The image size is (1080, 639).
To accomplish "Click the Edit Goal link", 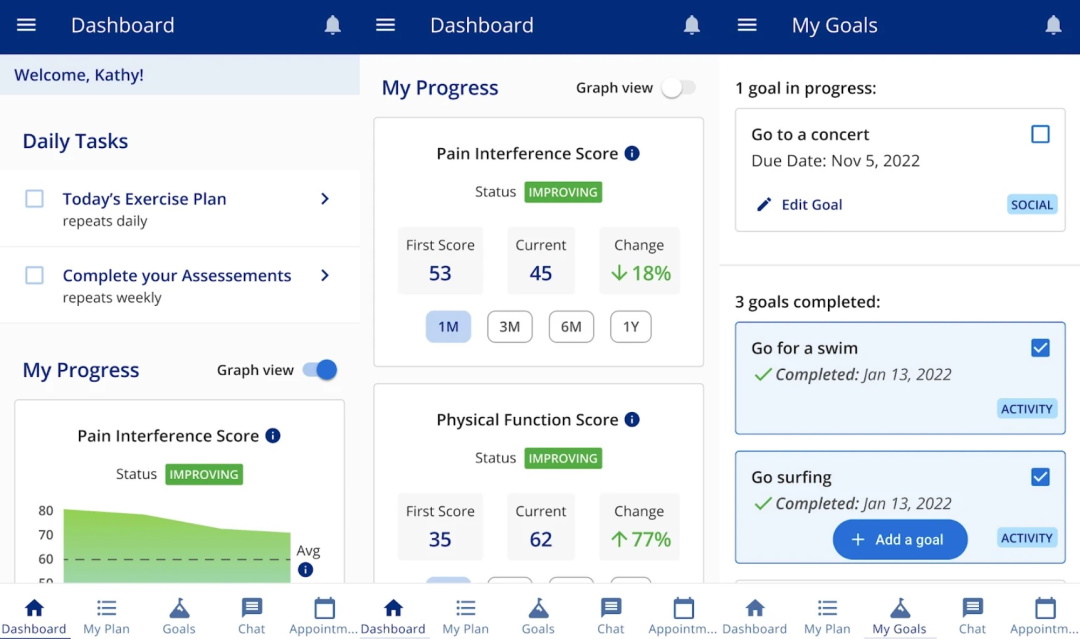I will point(811,205).
